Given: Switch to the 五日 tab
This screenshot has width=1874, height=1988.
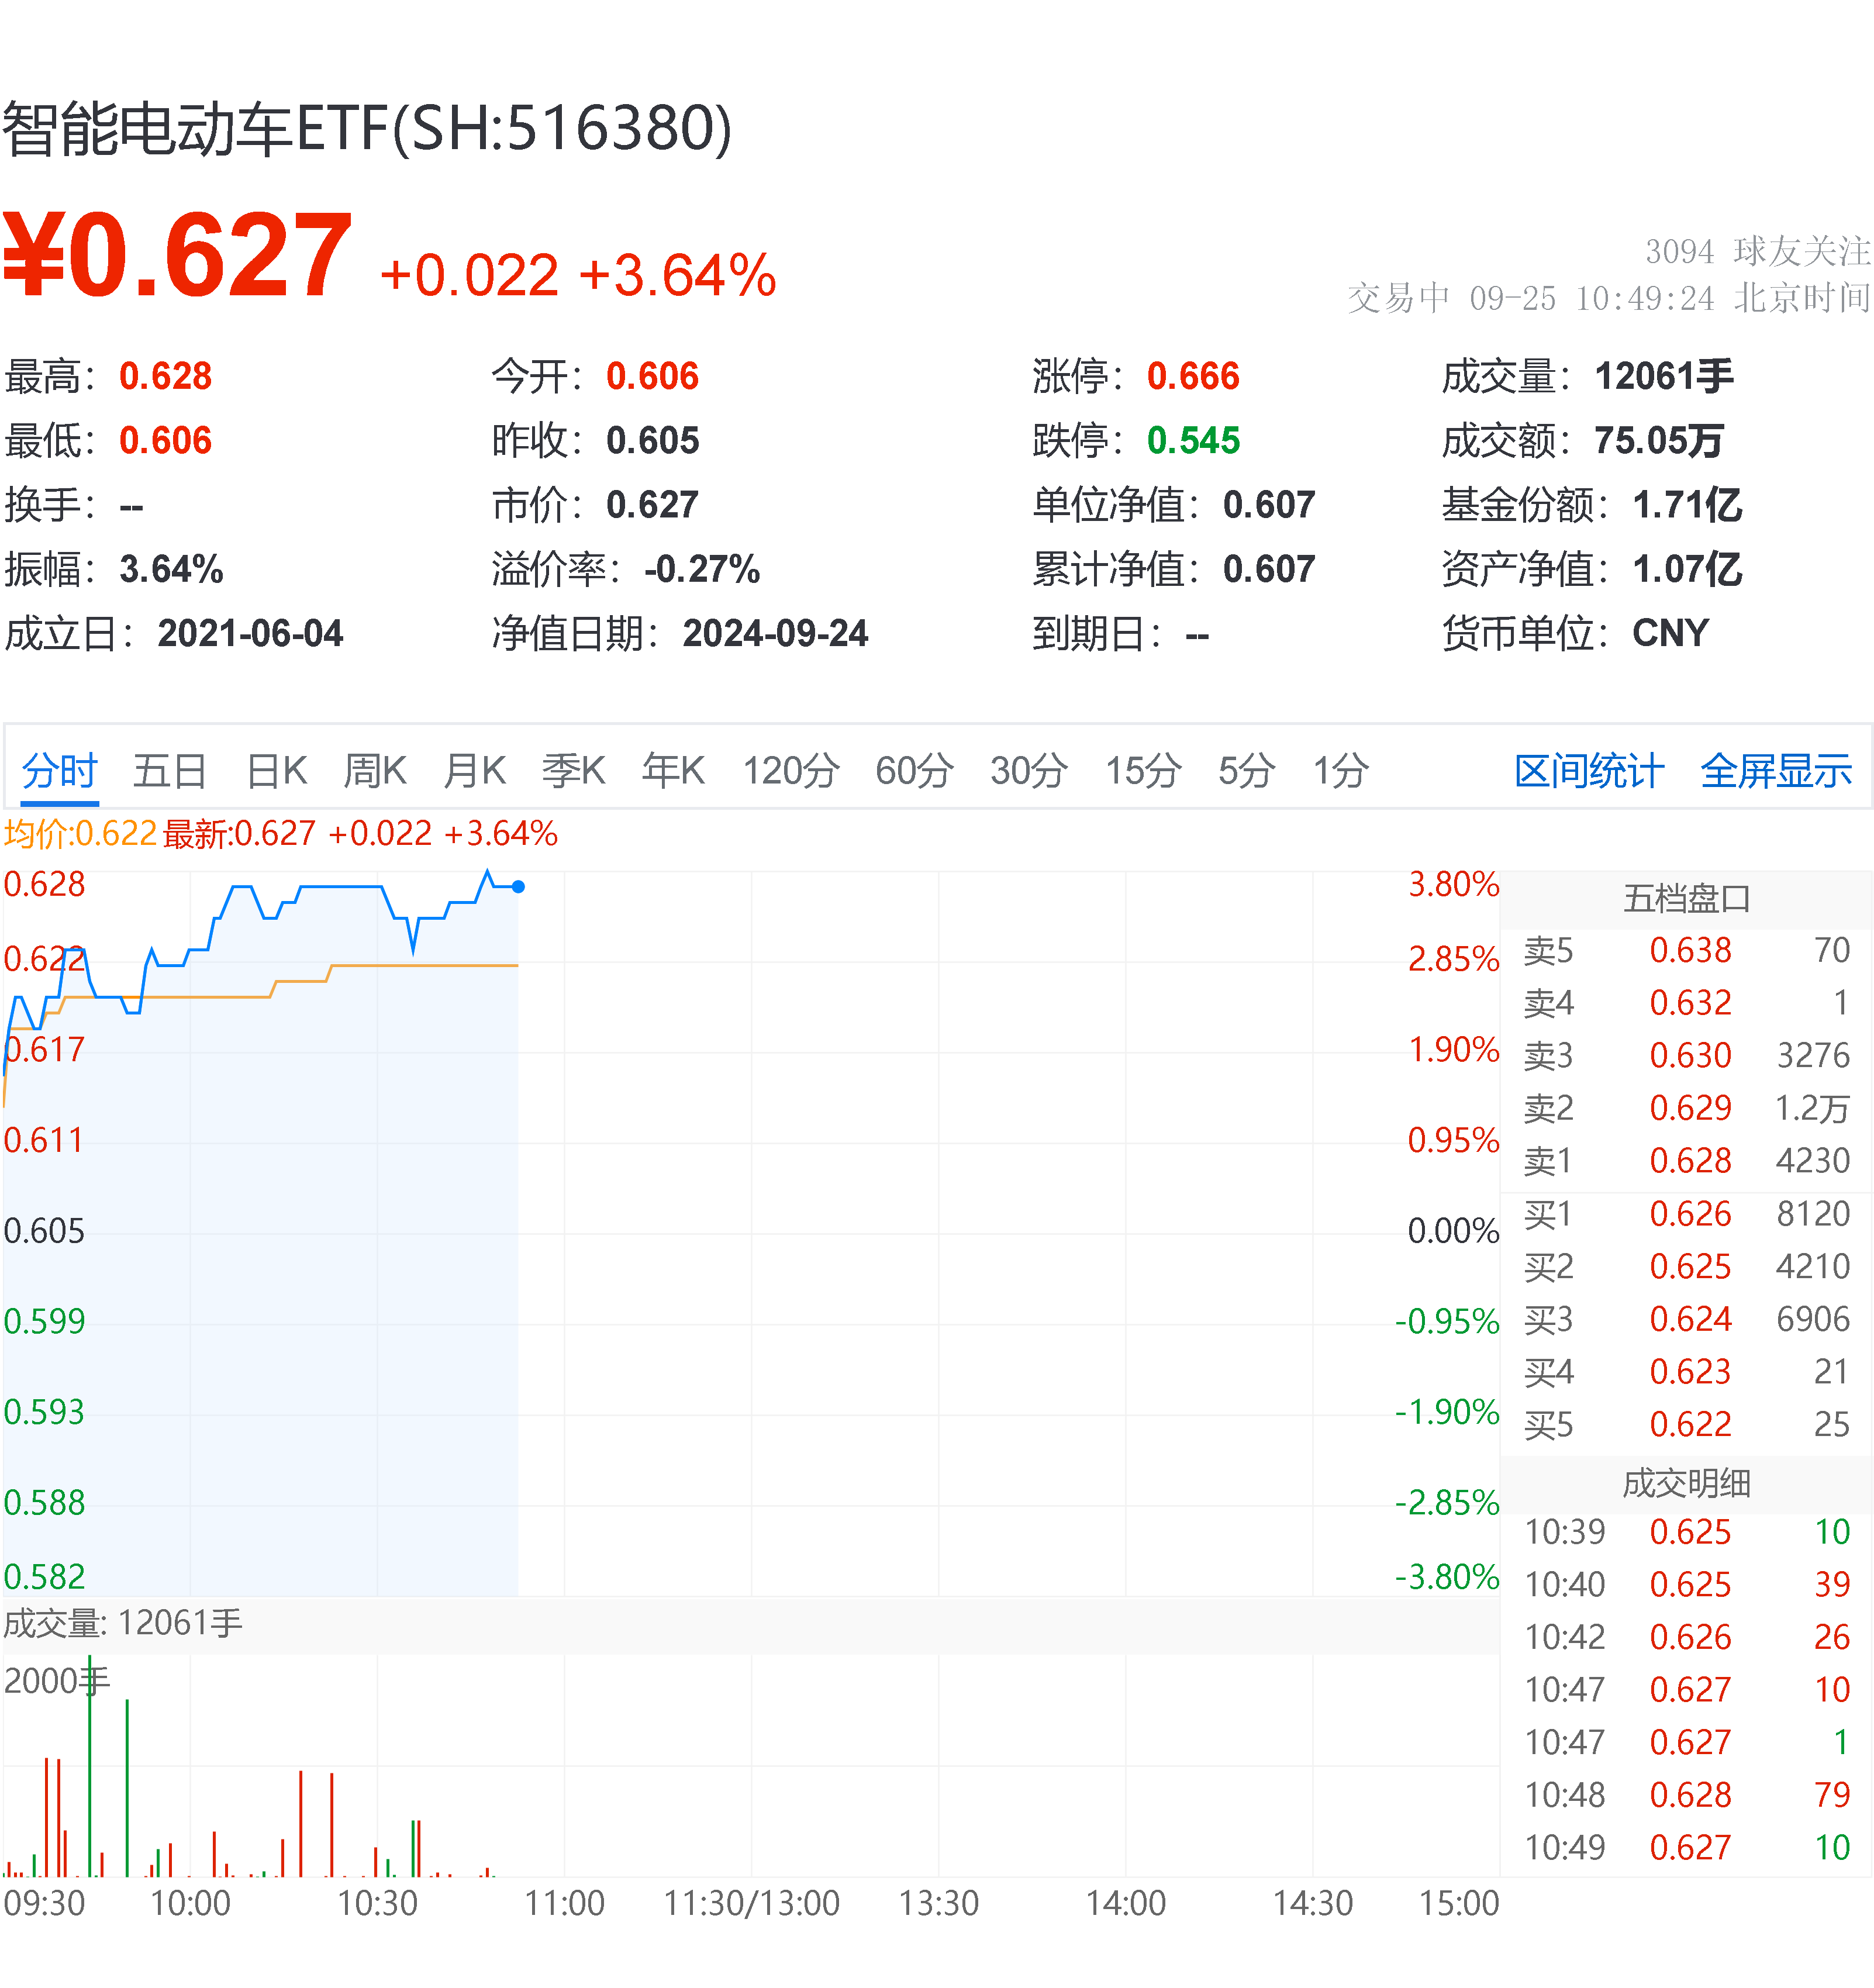Looking at the screenshot, I should [170, 771].
